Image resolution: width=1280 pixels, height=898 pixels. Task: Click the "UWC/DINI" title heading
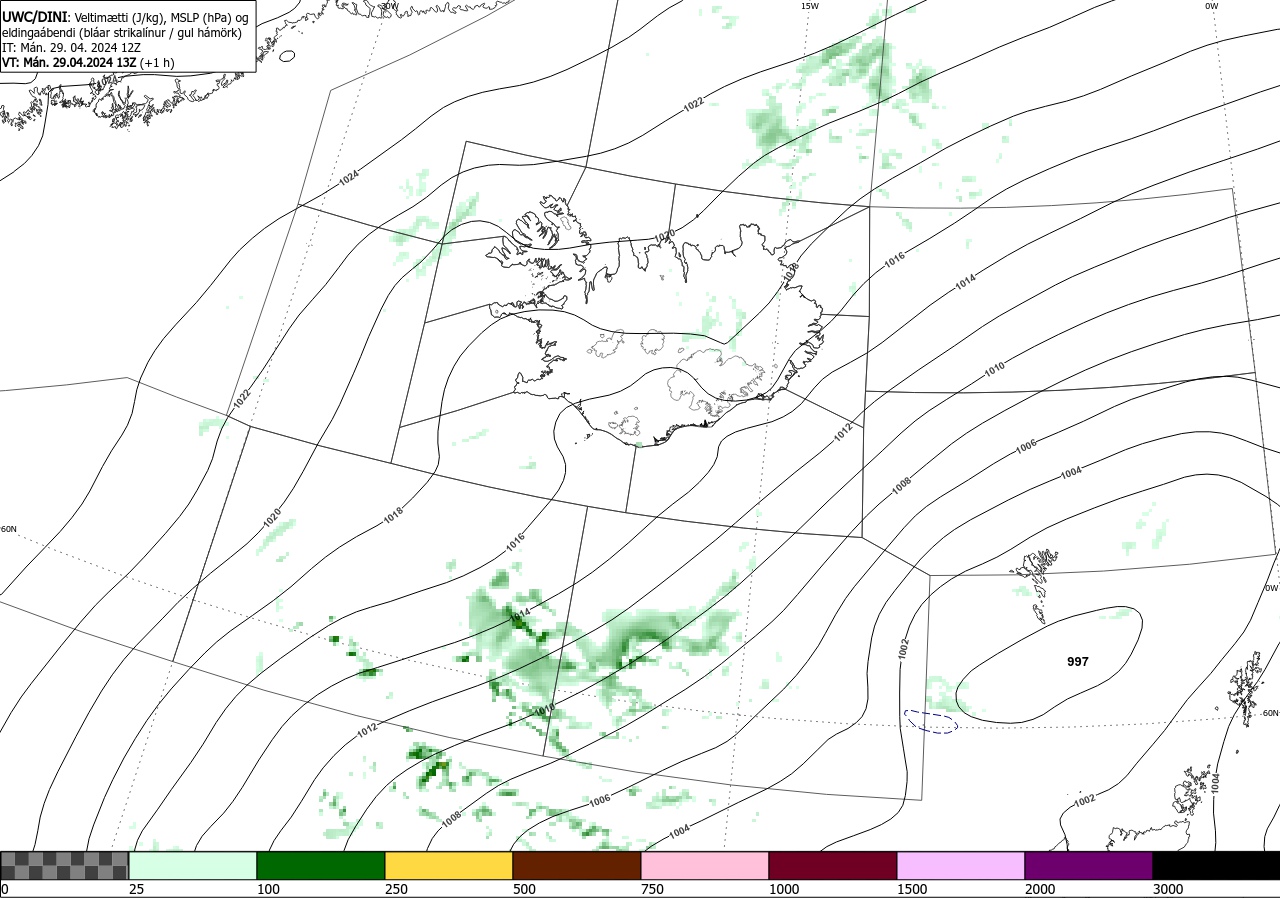34,17
